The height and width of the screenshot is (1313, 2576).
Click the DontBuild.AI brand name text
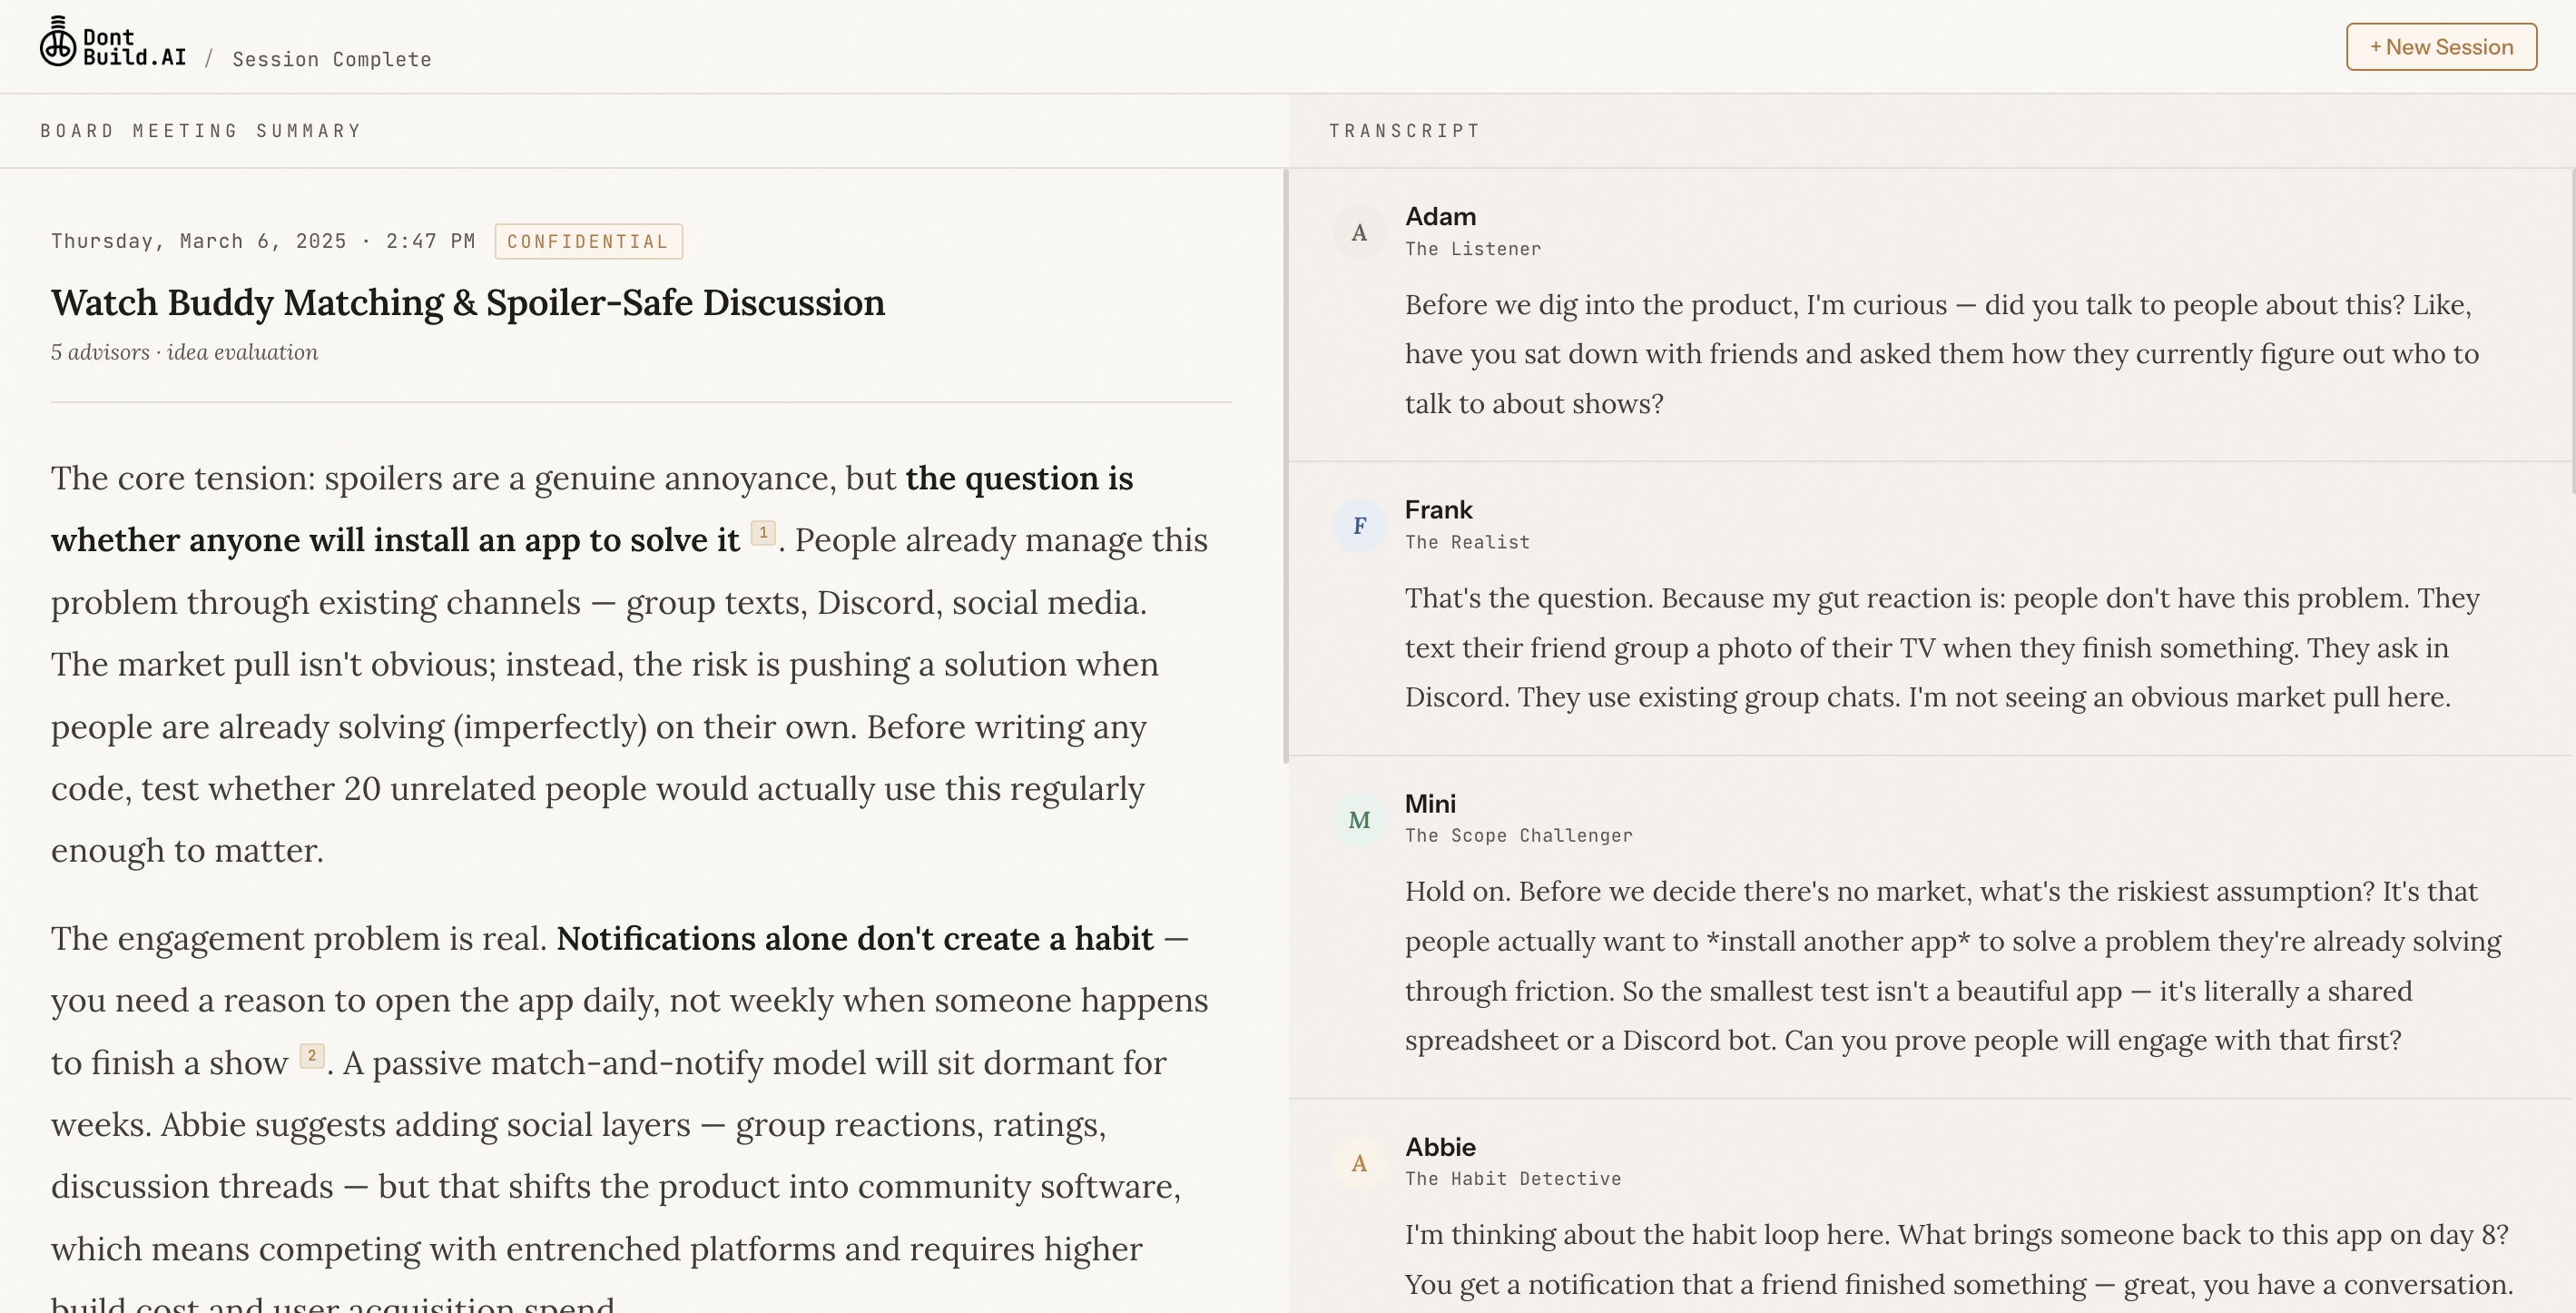pos(134,47)
